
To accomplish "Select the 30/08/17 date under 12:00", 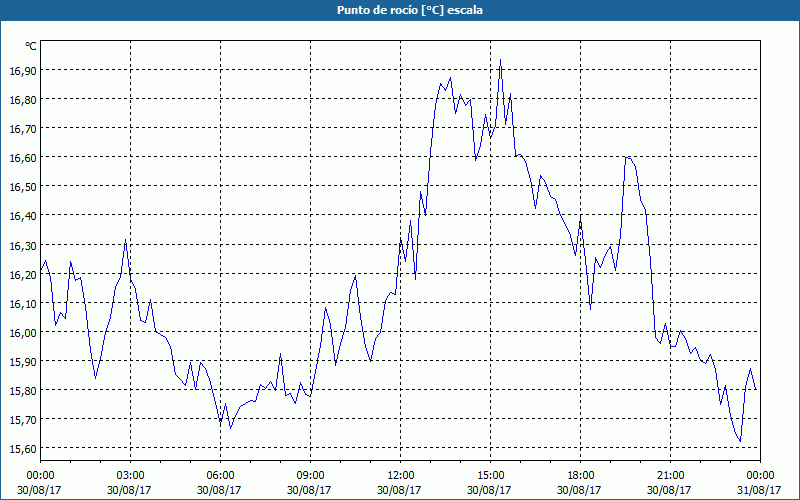I will [399, 490].
